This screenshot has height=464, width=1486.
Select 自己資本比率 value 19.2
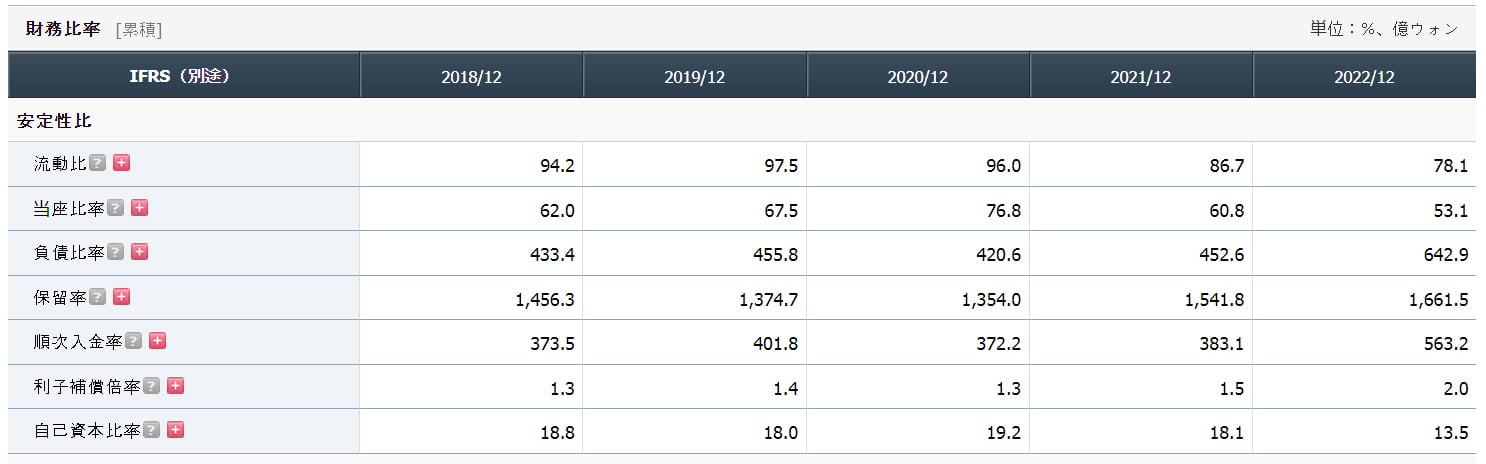point(1003,433)
